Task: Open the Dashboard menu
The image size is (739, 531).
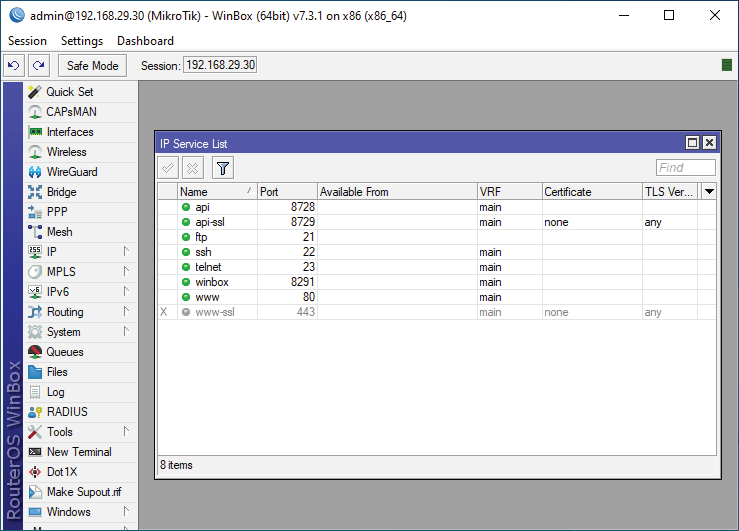Action: click(x=145, y=41)
